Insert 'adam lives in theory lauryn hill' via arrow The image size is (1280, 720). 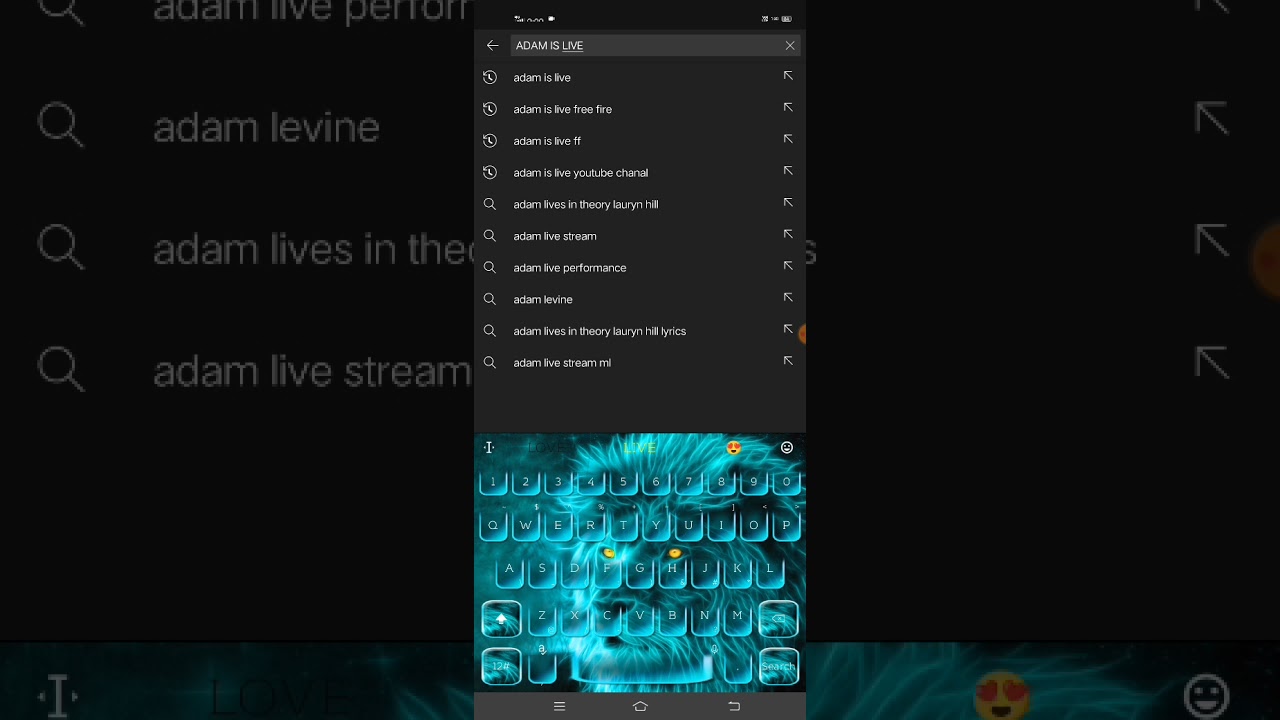coord(788,203)
